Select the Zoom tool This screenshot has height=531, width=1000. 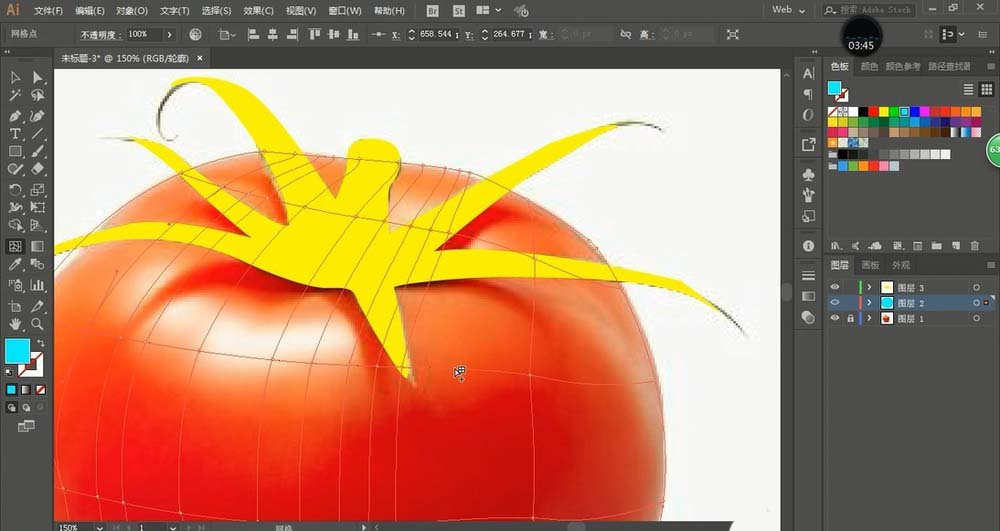(x=38, y=324)
